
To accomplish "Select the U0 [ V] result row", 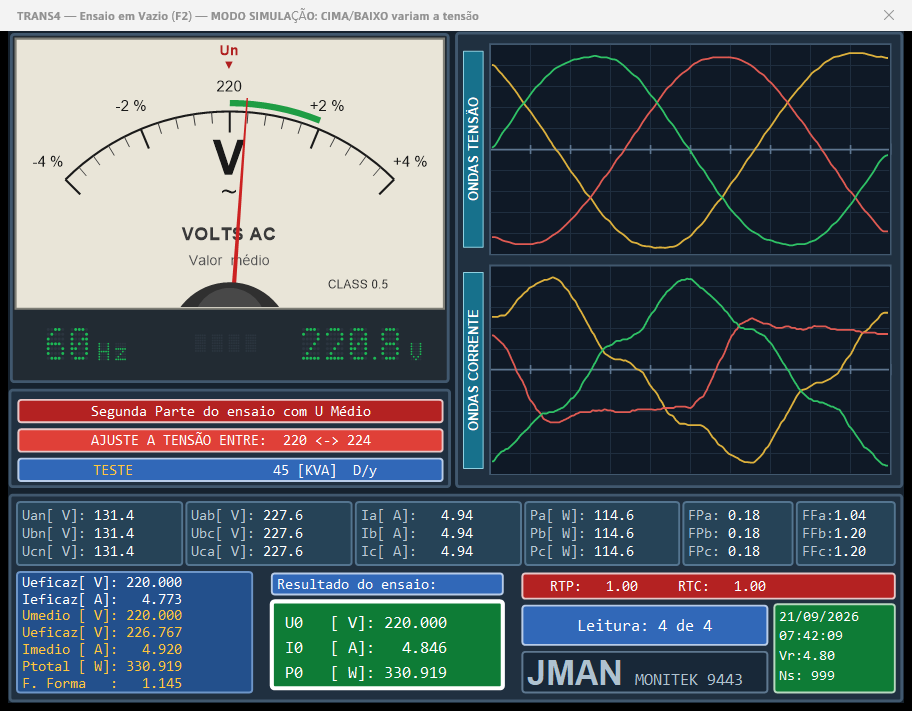I will [366, 623].
